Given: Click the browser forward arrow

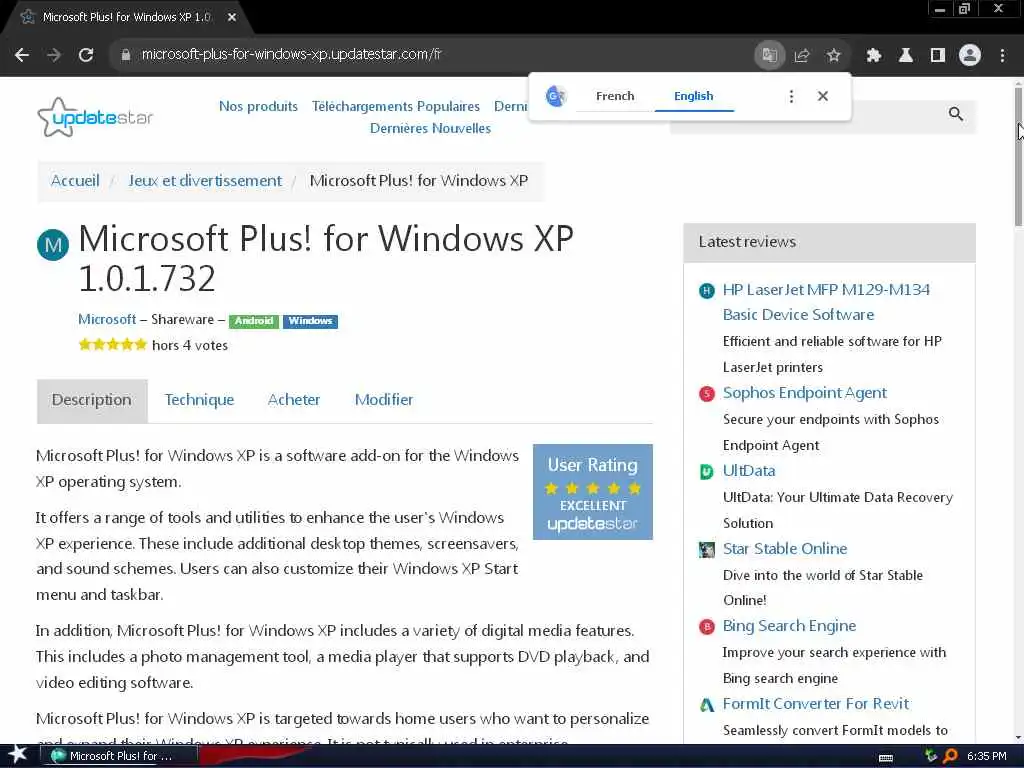Looking at the screenshot, I should (x=54, y=55).
